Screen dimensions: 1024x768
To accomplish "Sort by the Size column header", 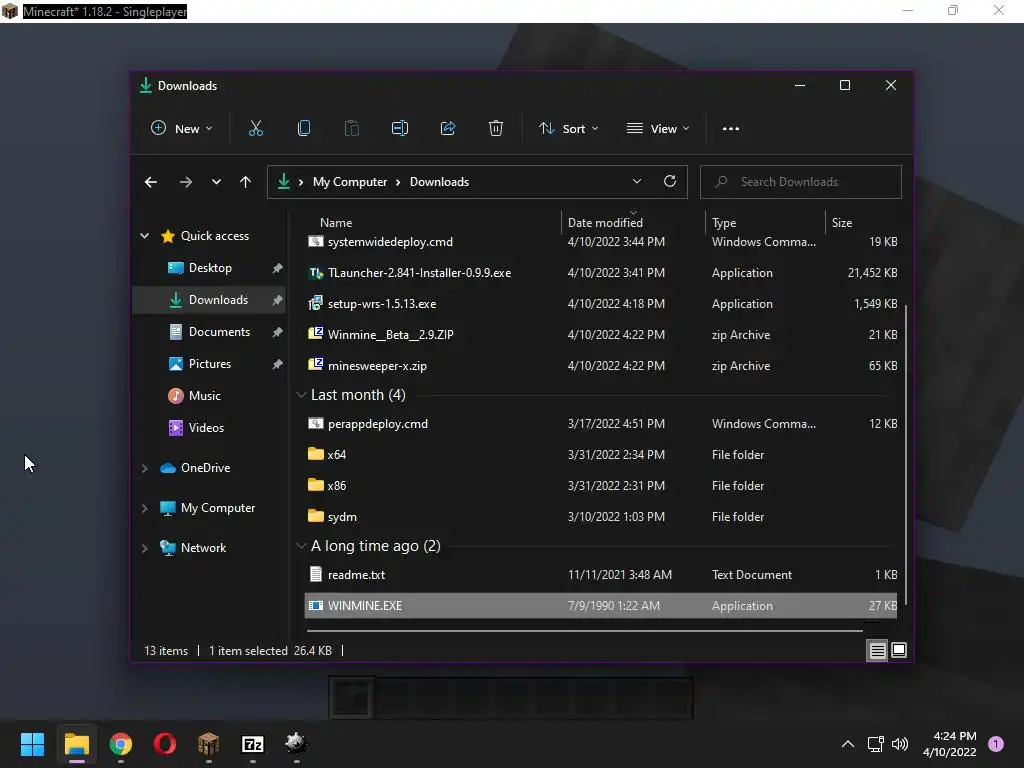I will coord(842,223).
